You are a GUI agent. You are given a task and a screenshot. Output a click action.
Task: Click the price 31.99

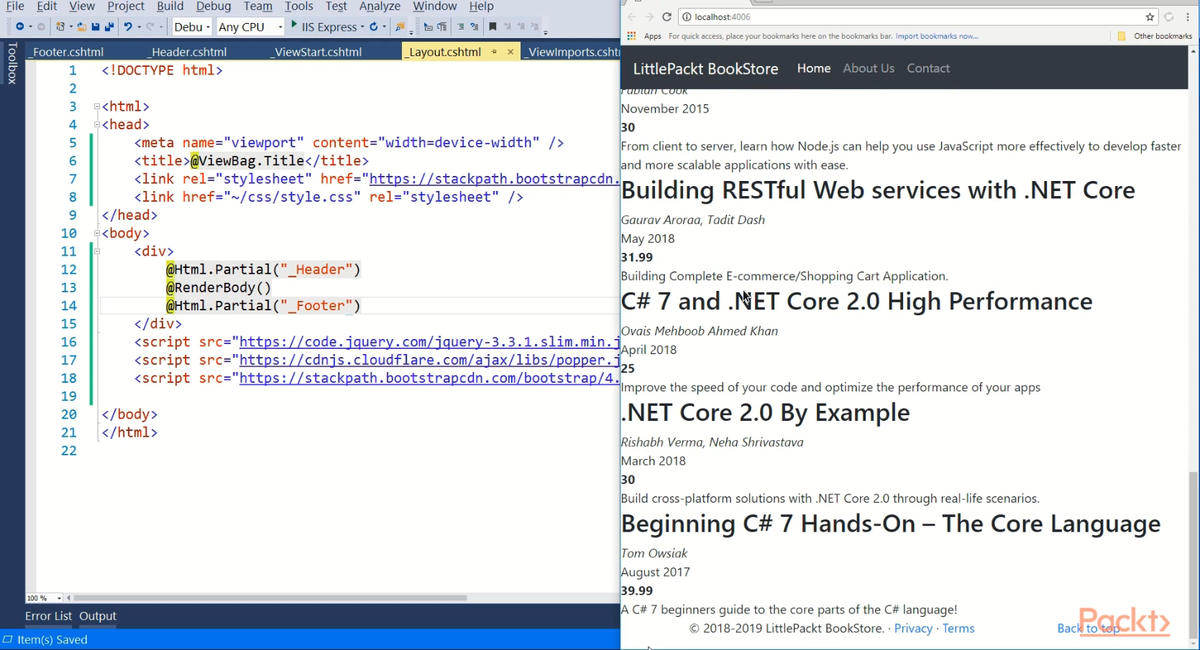pyautogui.click(x=637, y=257)
